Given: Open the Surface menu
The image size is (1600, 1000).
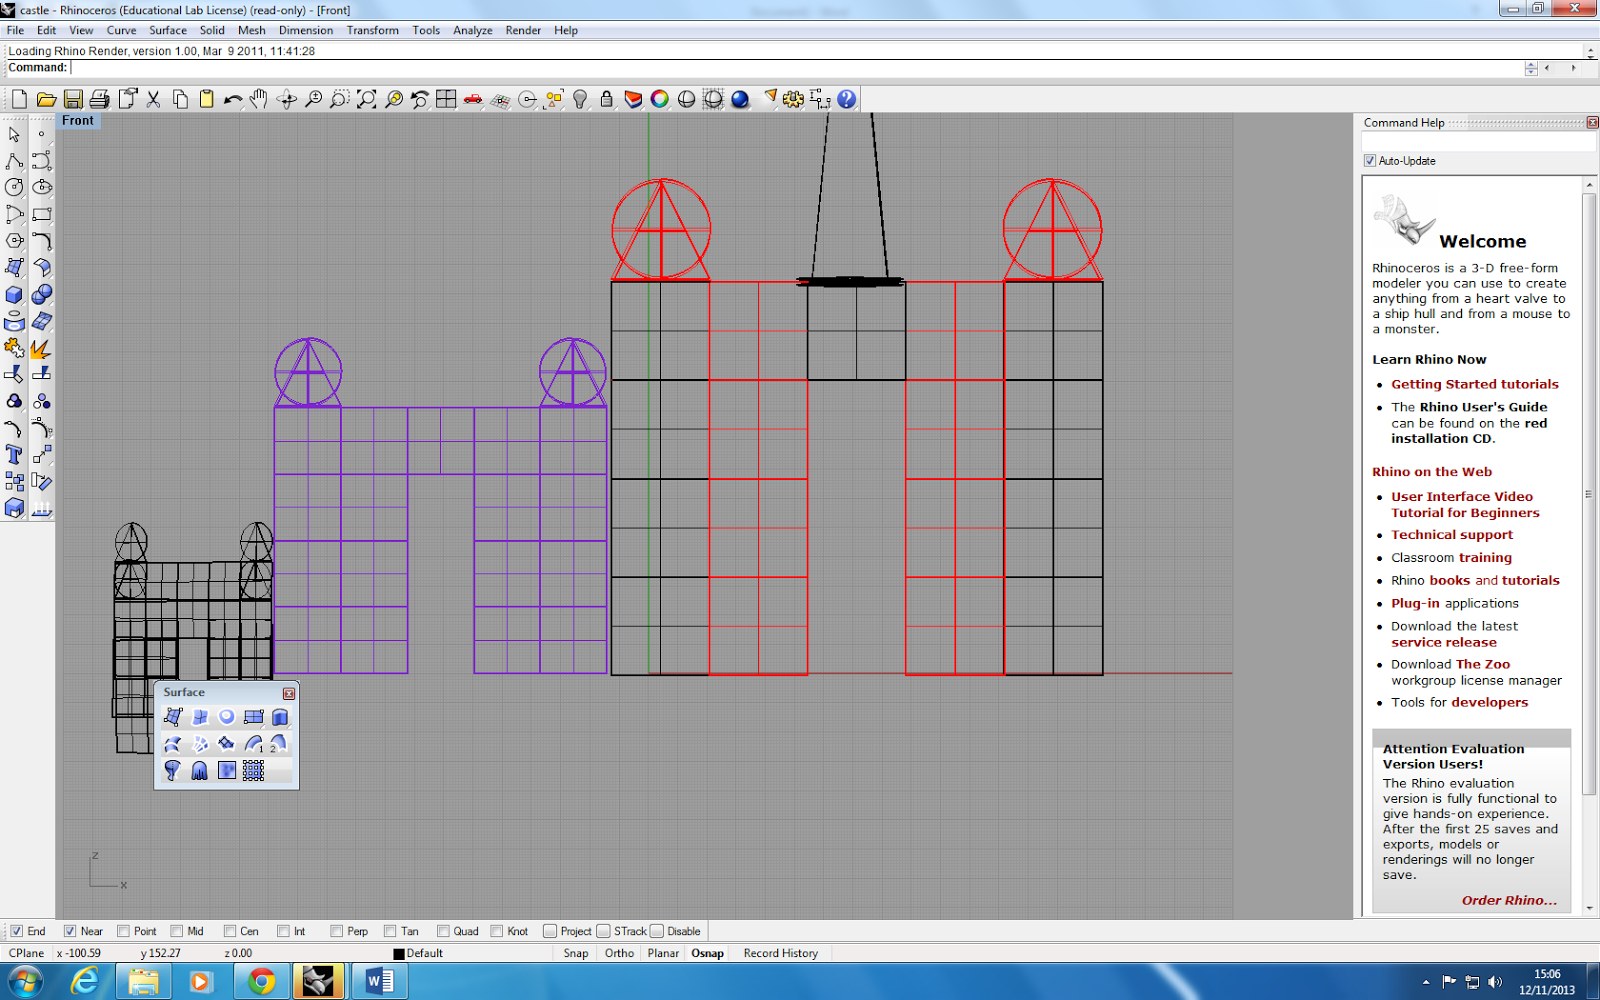Looking at the screenshot, I should click(x=168, y=30).
